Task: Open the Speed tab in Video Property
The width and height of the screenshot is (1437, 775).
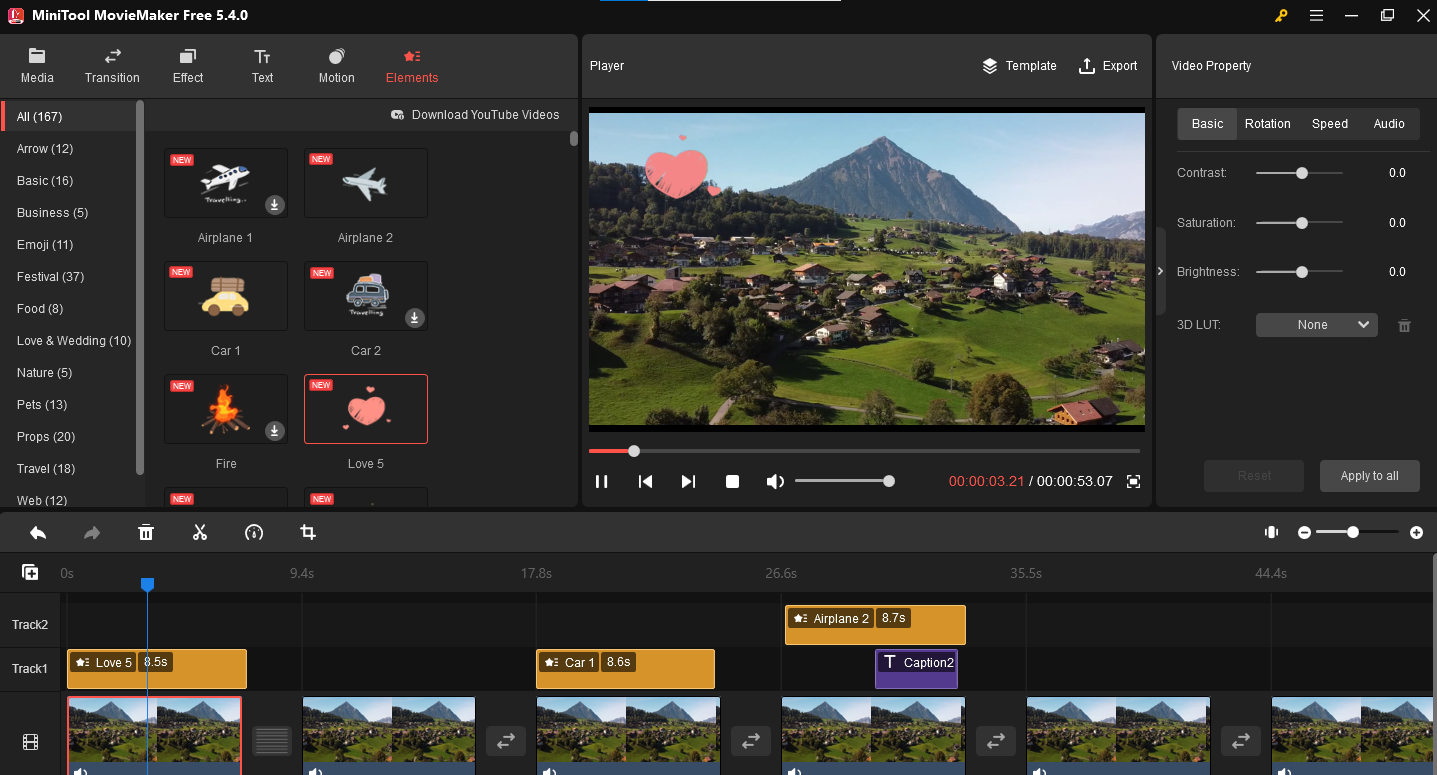Action: 1329,123
